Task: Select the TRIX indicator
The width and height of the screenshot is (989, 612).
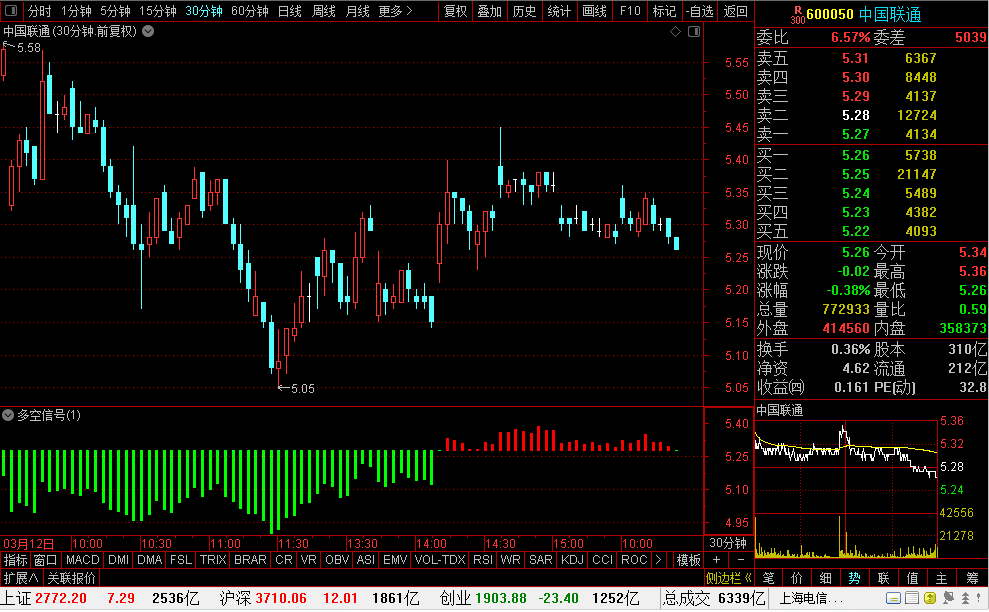Action: [x=213, y=560]
